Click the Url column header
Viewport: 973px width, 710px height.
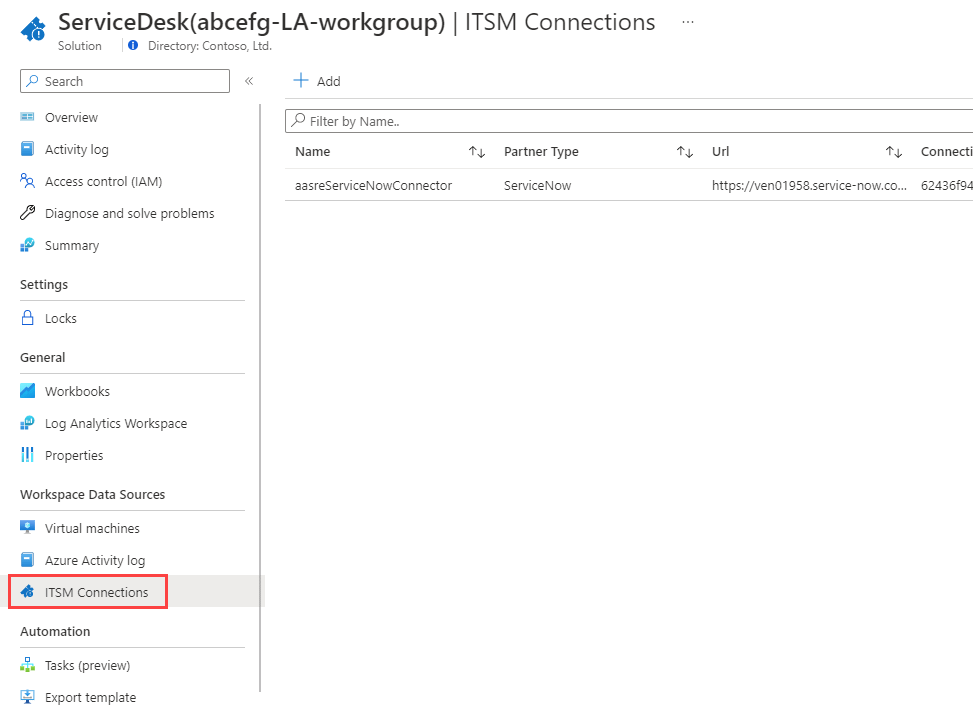tap(720, 151)
